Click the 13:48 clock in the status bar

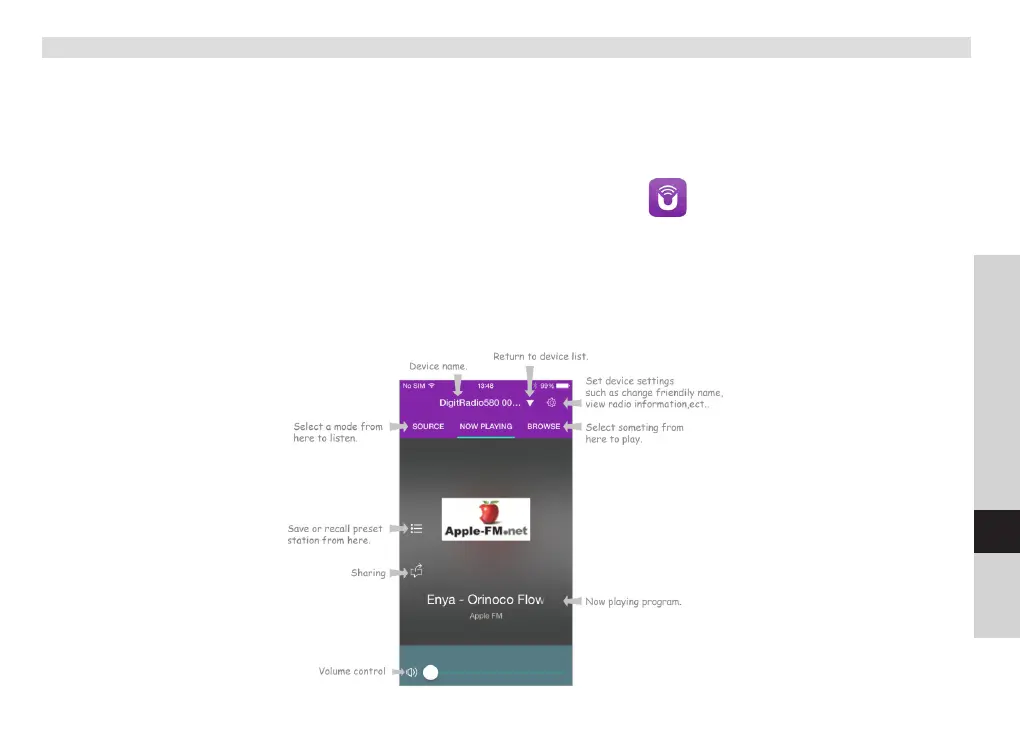point(485,386)
